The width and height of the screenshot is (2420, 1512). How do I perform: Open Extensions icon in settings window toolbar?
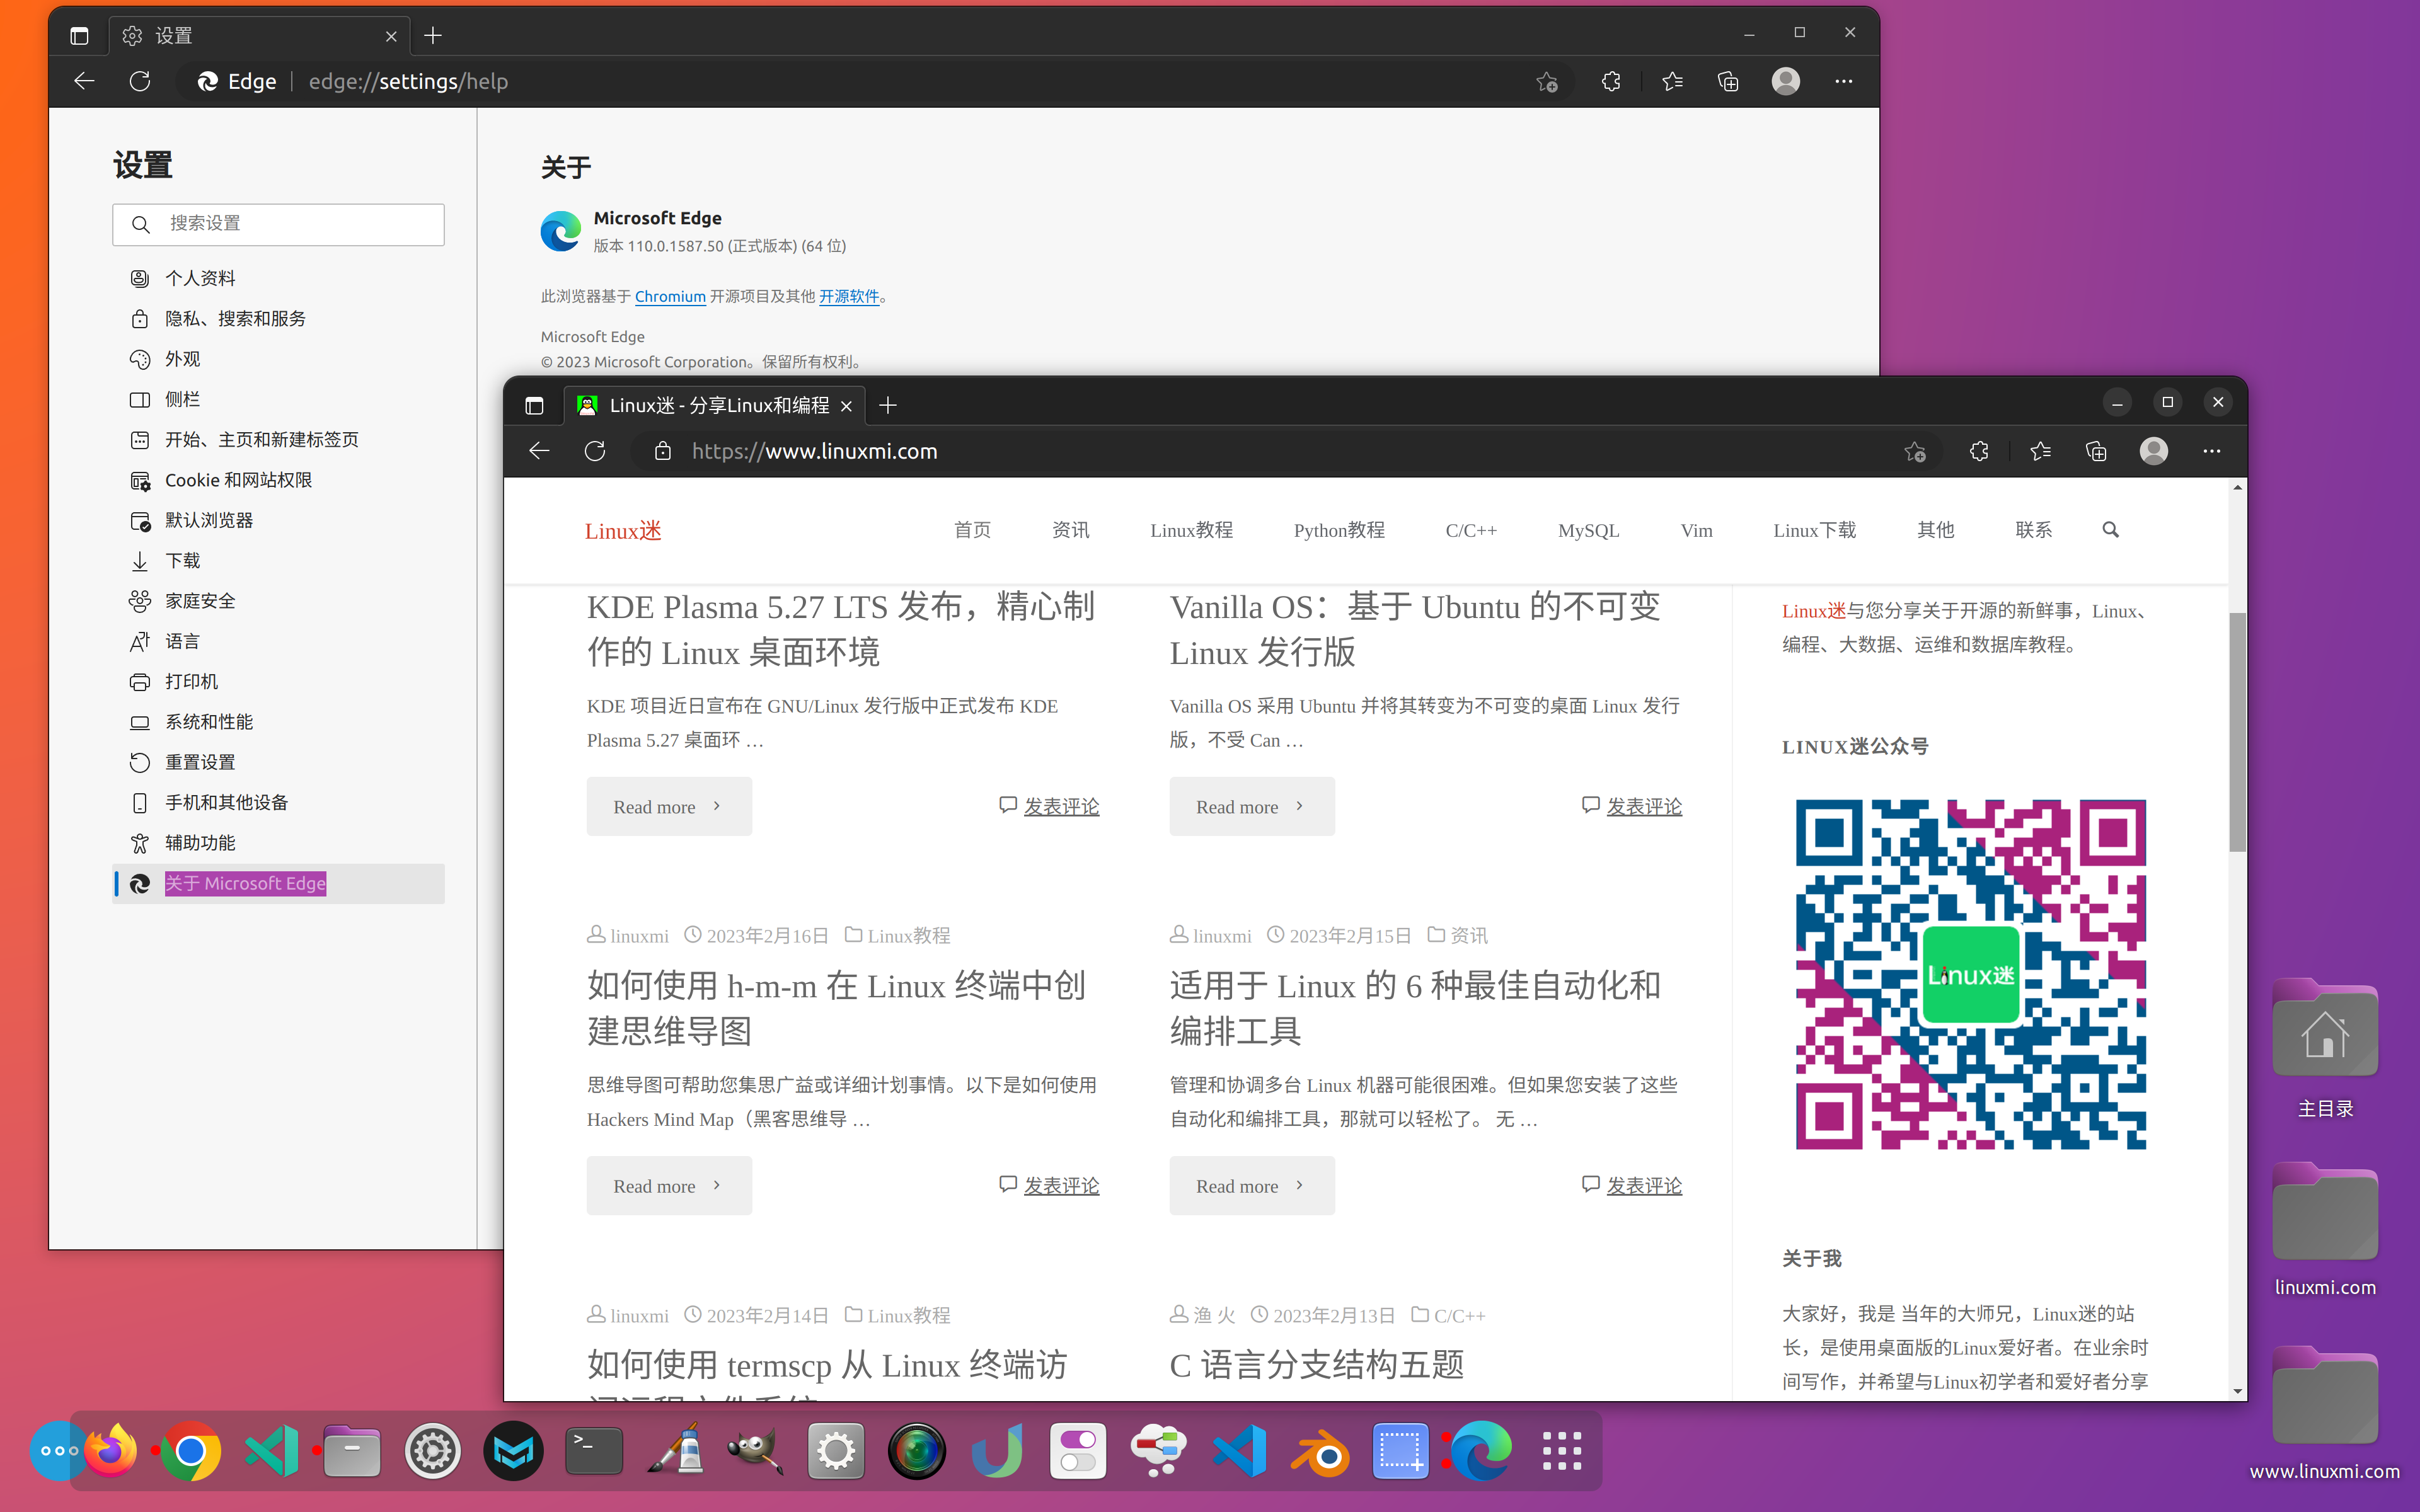tap(1610, 81)
